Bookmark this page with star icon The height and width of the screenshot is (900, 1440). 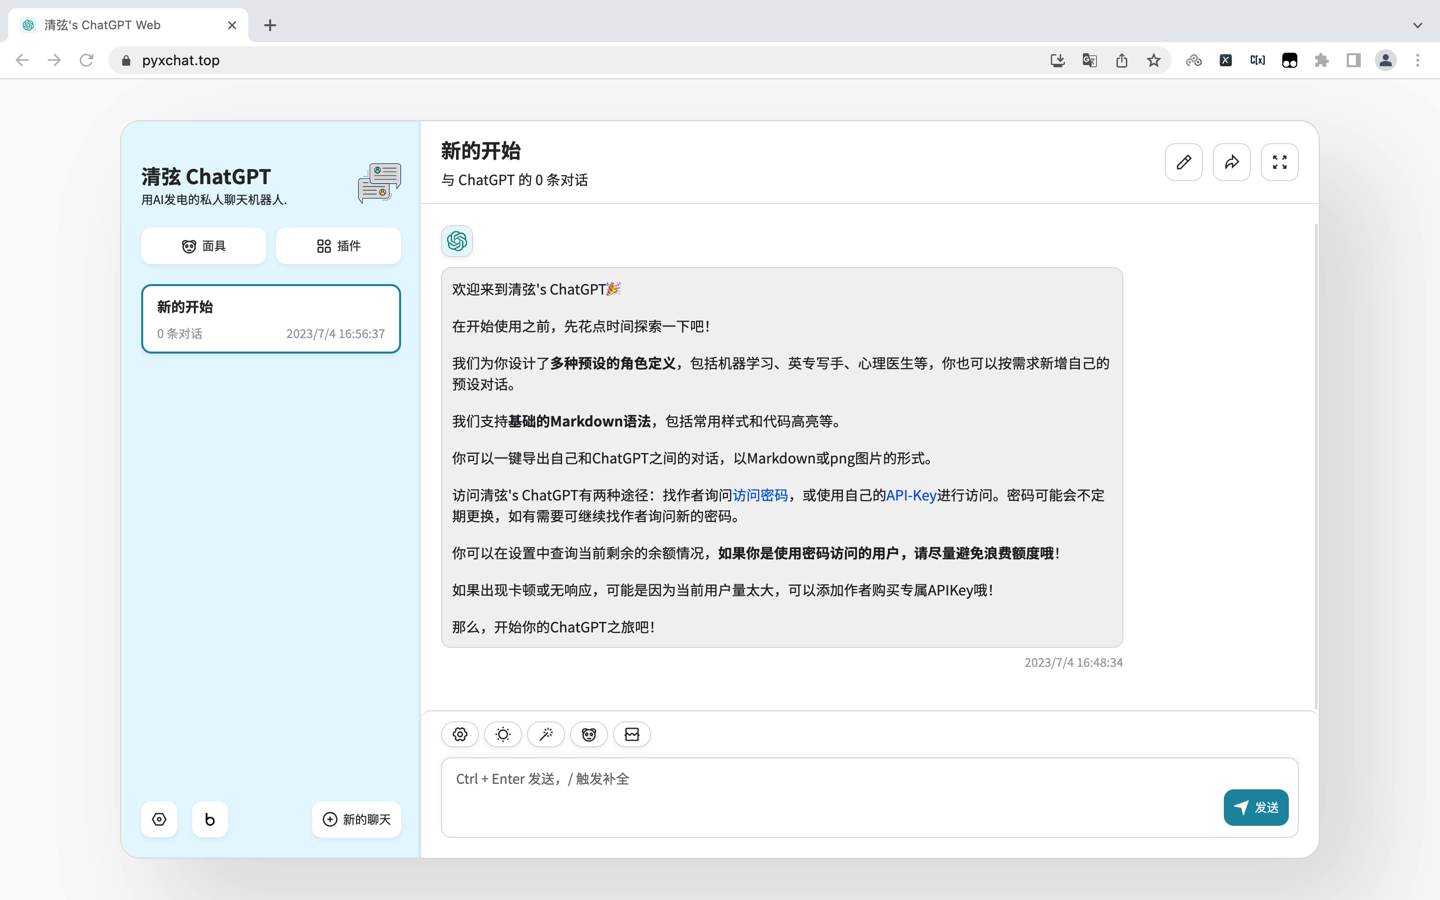point(1154,60)
